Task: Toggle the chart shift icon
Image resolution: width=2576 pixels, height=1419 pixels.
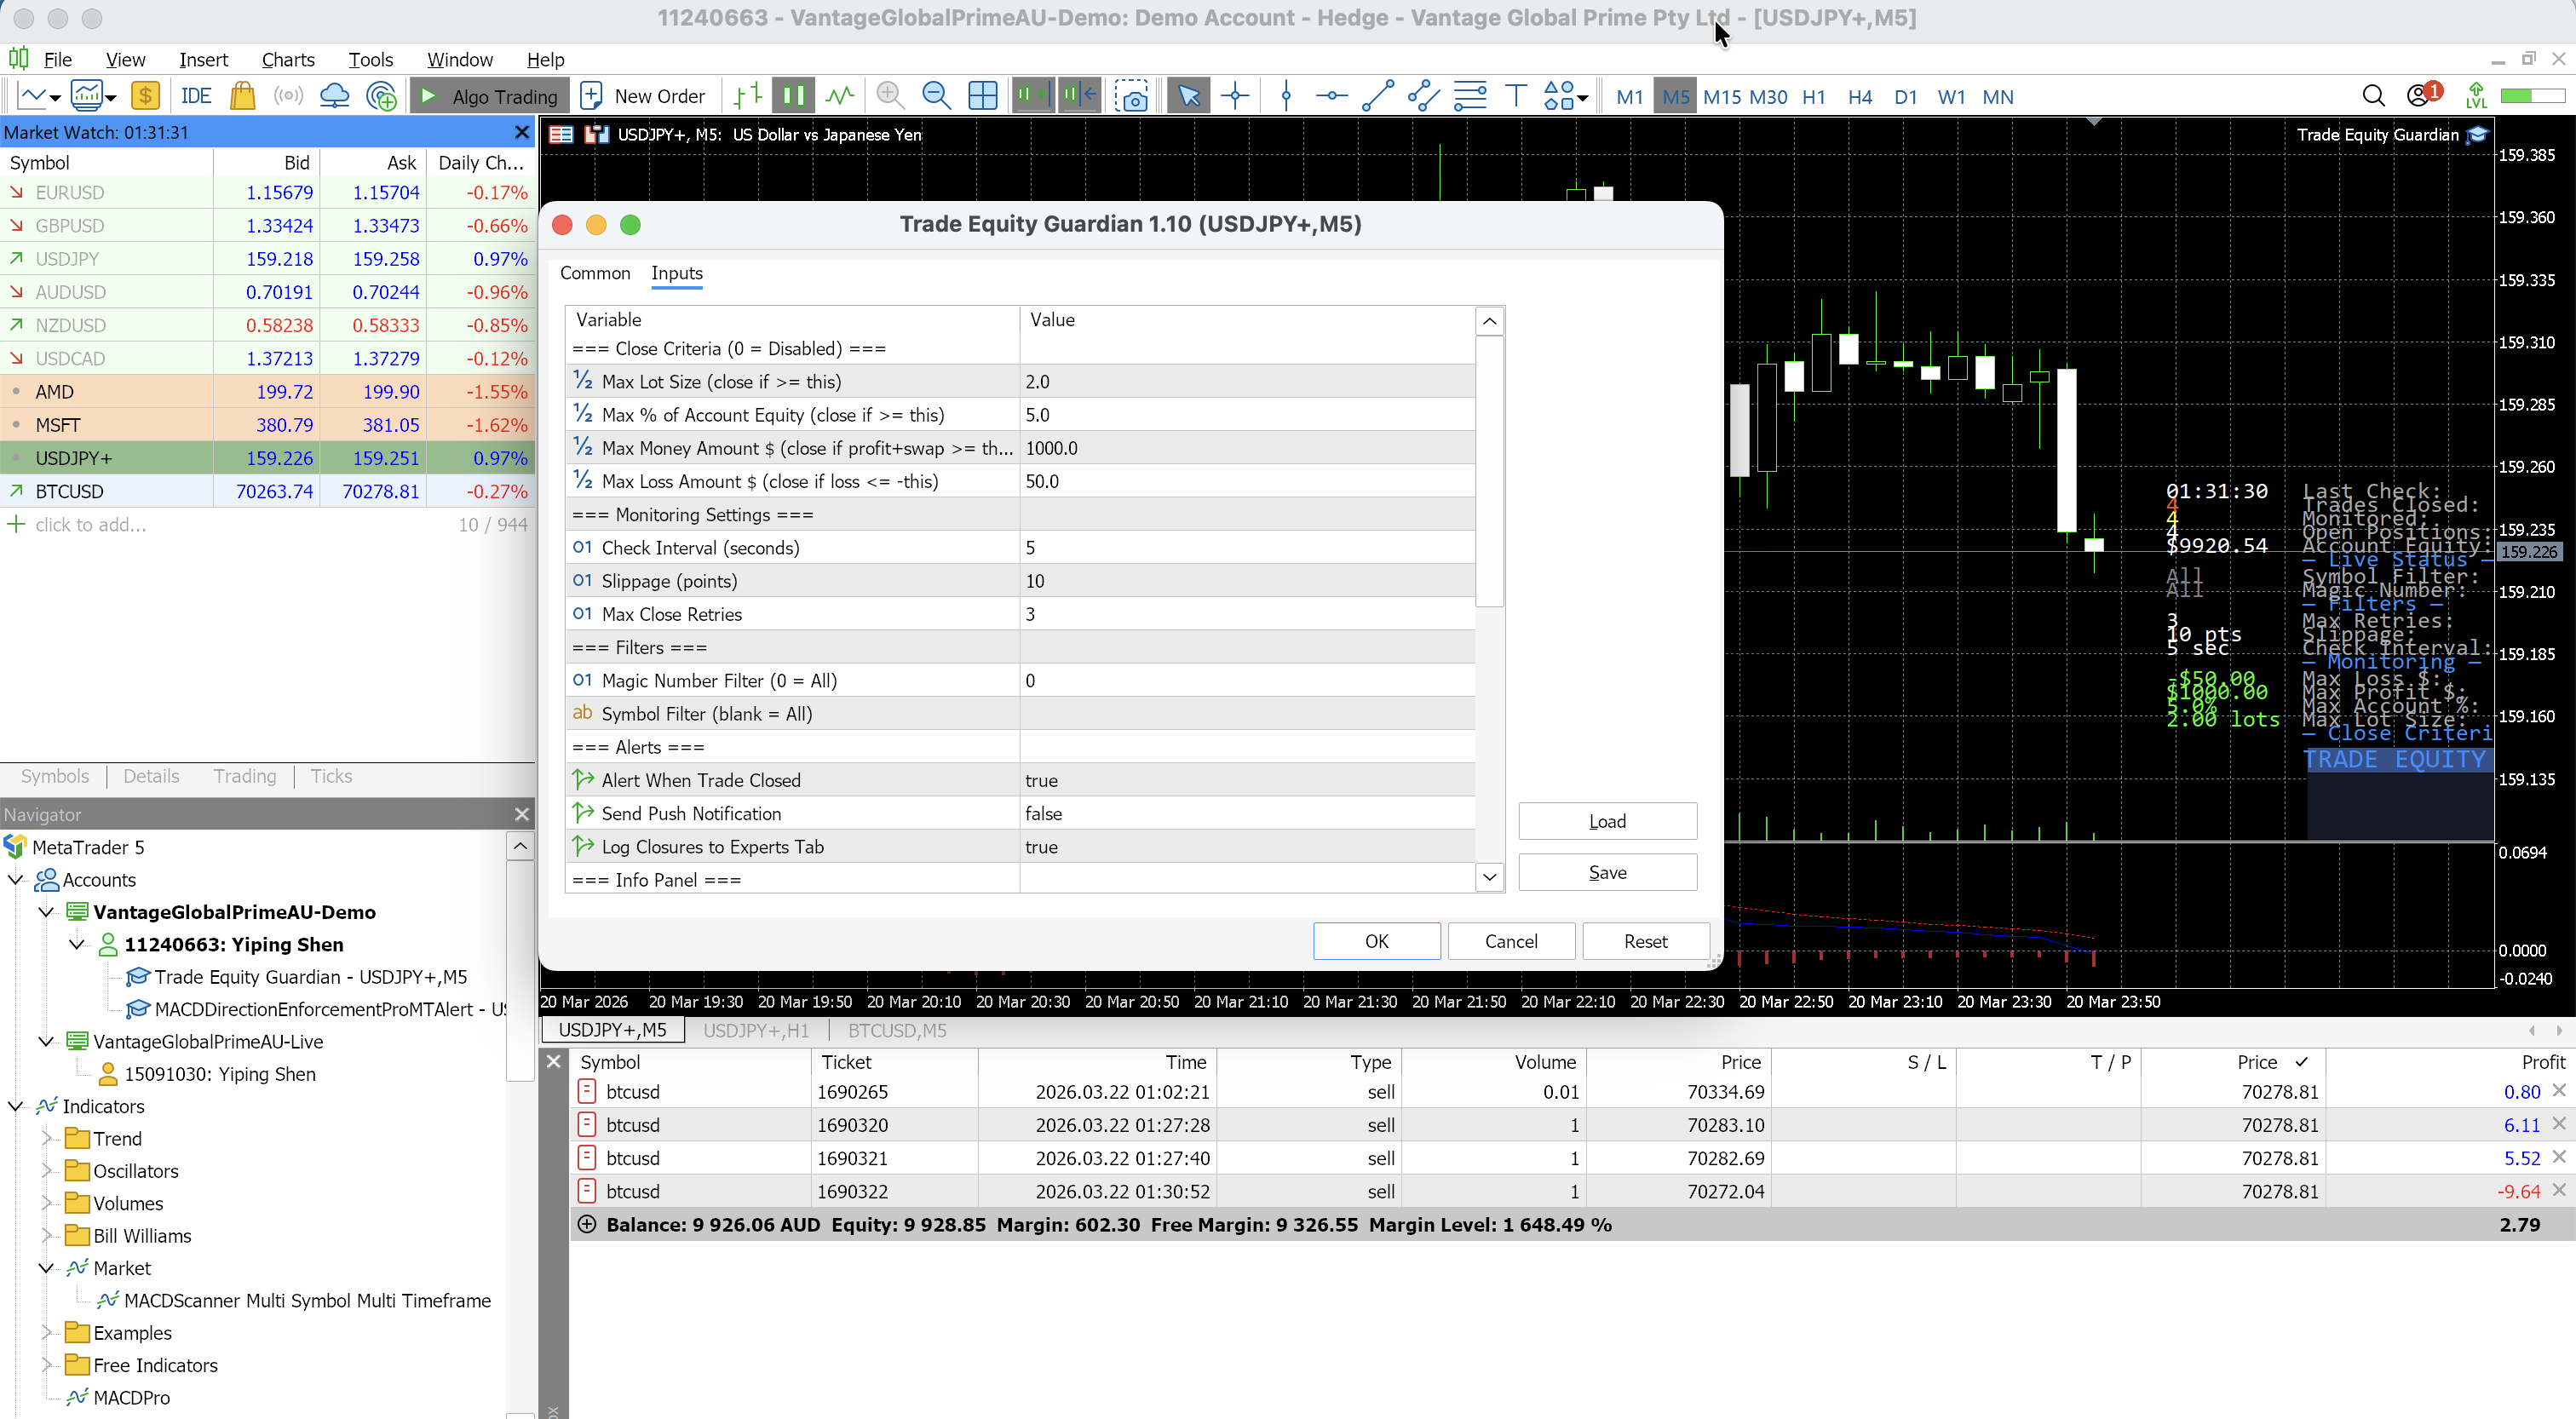Action: tap(1079, 96)
